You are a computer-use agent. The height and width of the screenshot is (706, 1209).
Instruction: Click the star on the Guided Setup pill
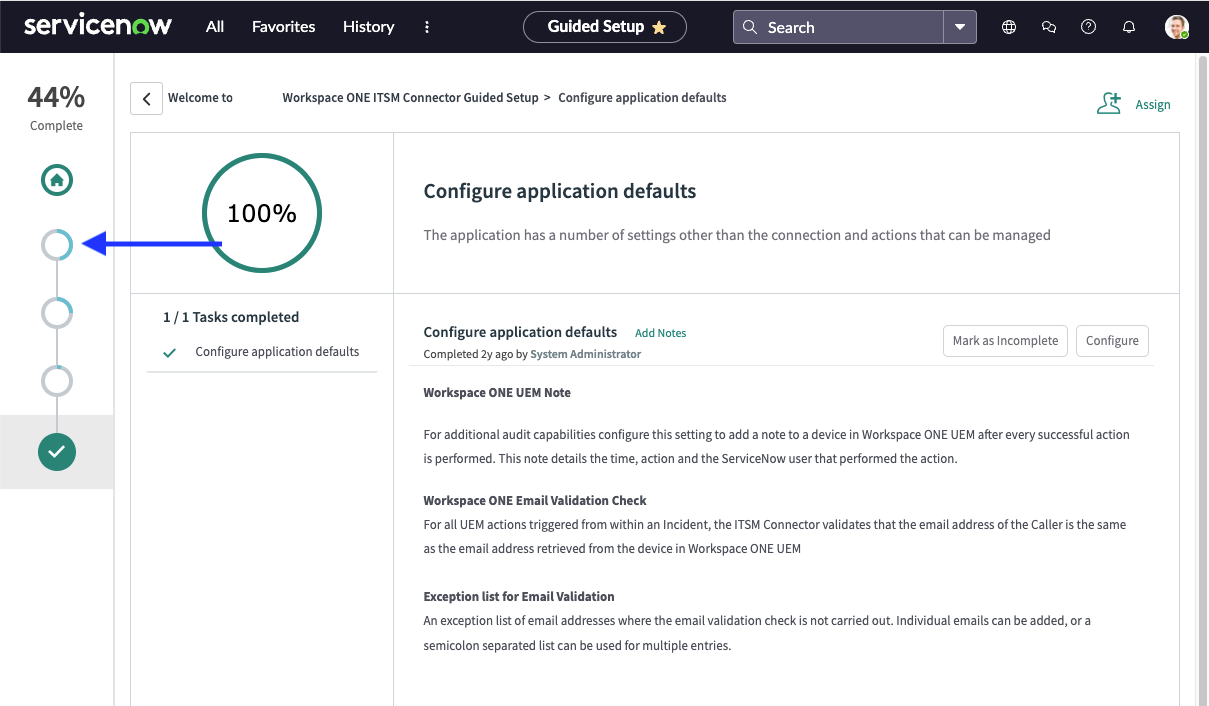point(659,27)
